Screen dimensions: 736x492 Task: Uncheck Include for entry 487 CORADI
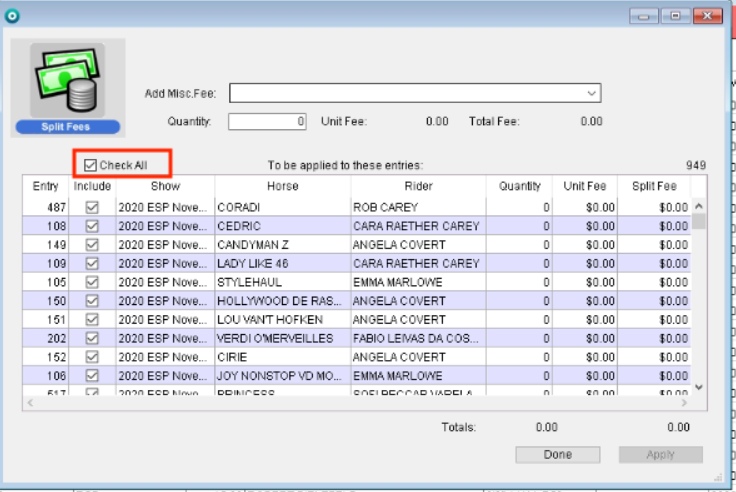click(92, 207)
